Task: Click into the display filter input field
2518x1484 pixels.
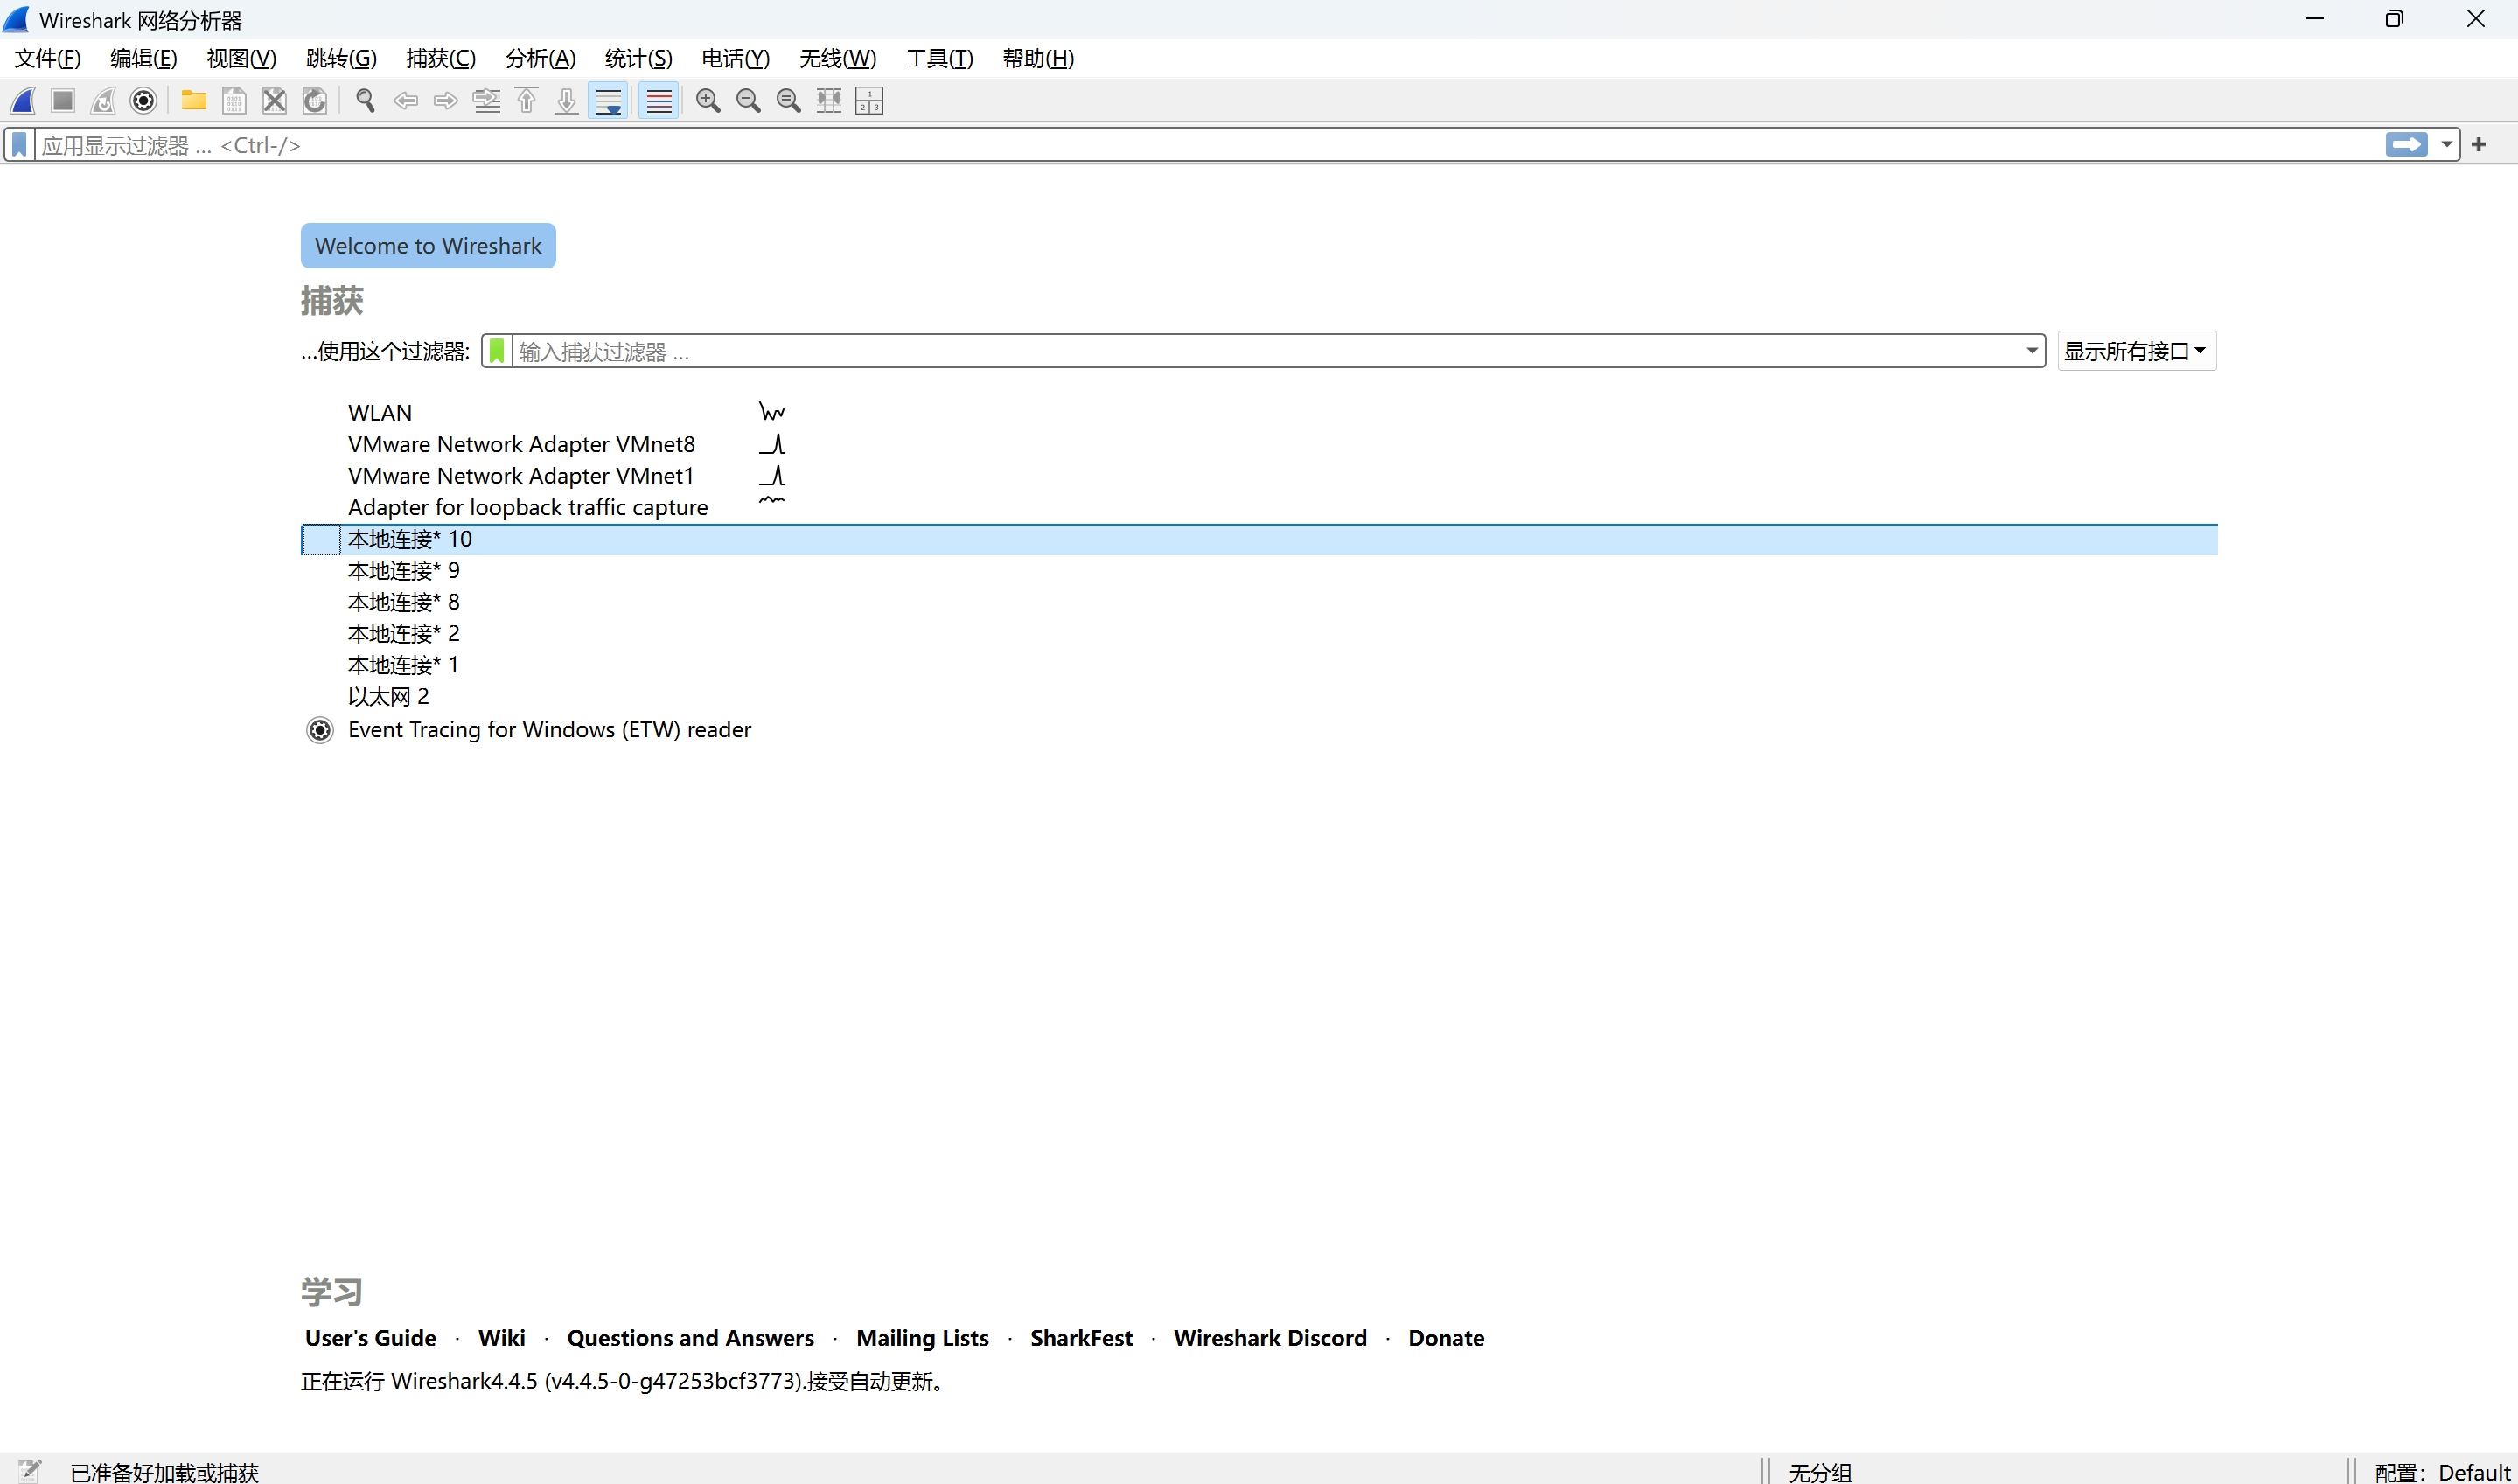Action: tap(1200, 145)
